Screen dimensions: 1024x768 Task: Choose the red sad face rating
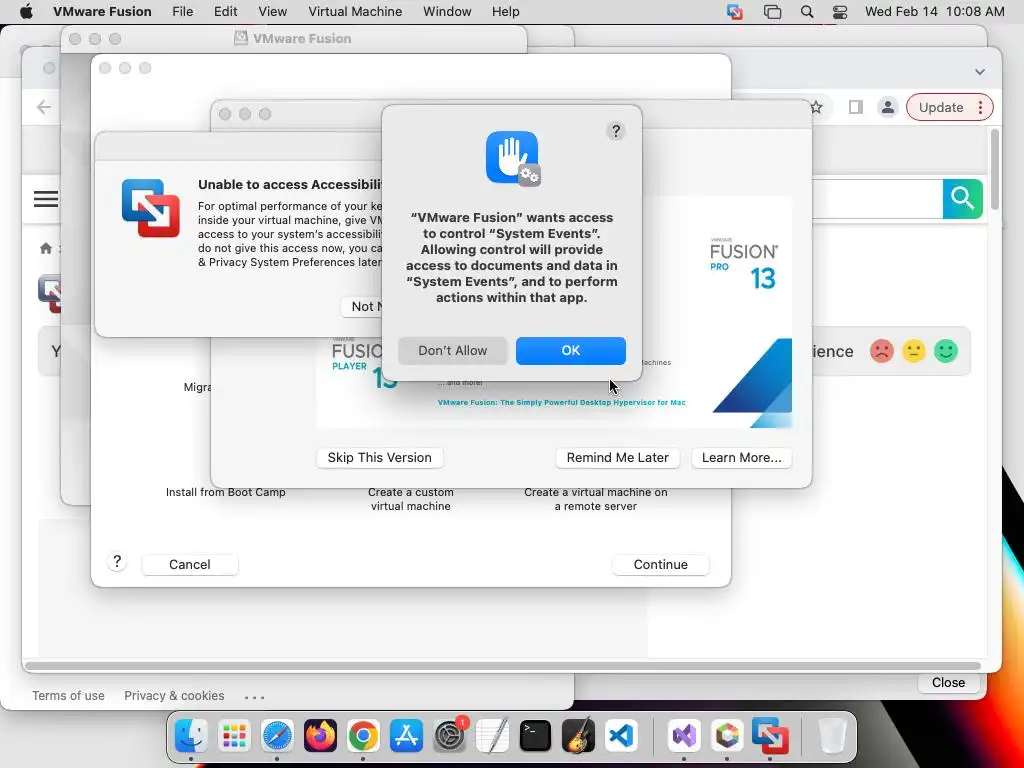pyautogui.click(x=882, y=351)
